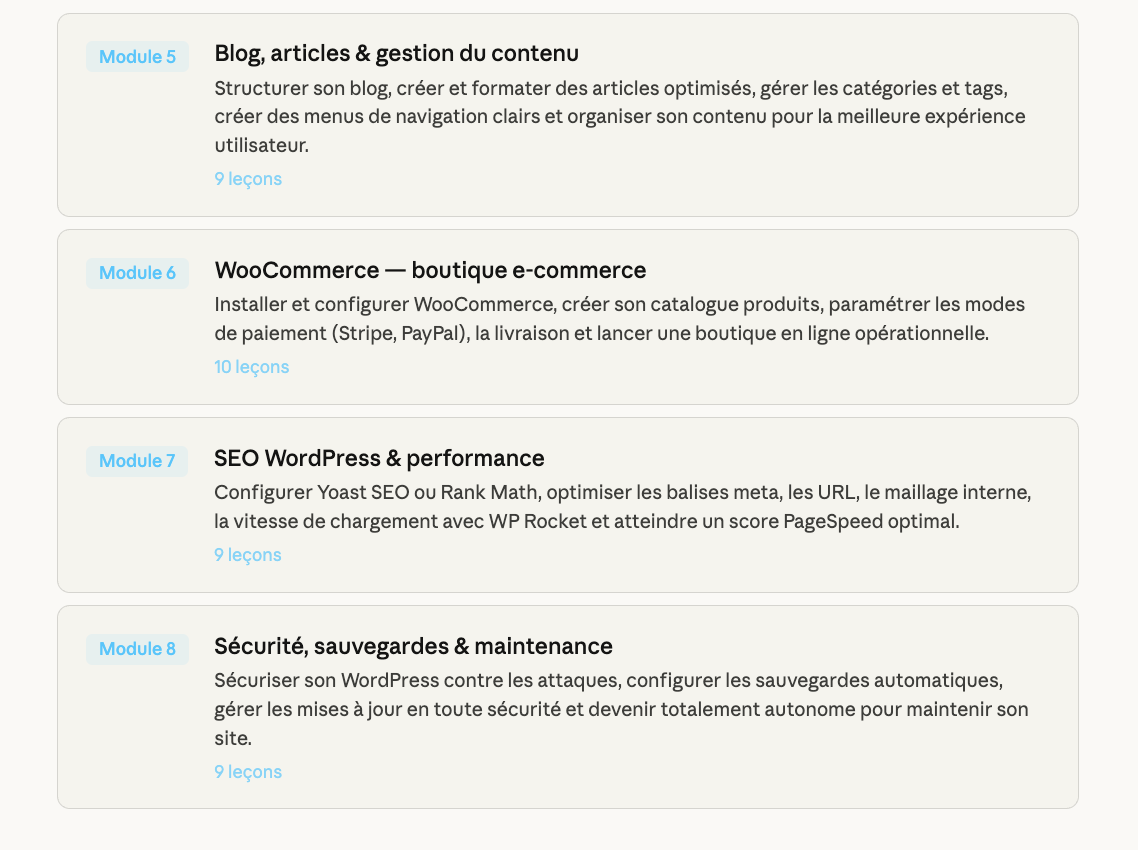Click '9 leçons' under Sécurité module
This screenshot has height=850, width=1138.
point(248,772)
